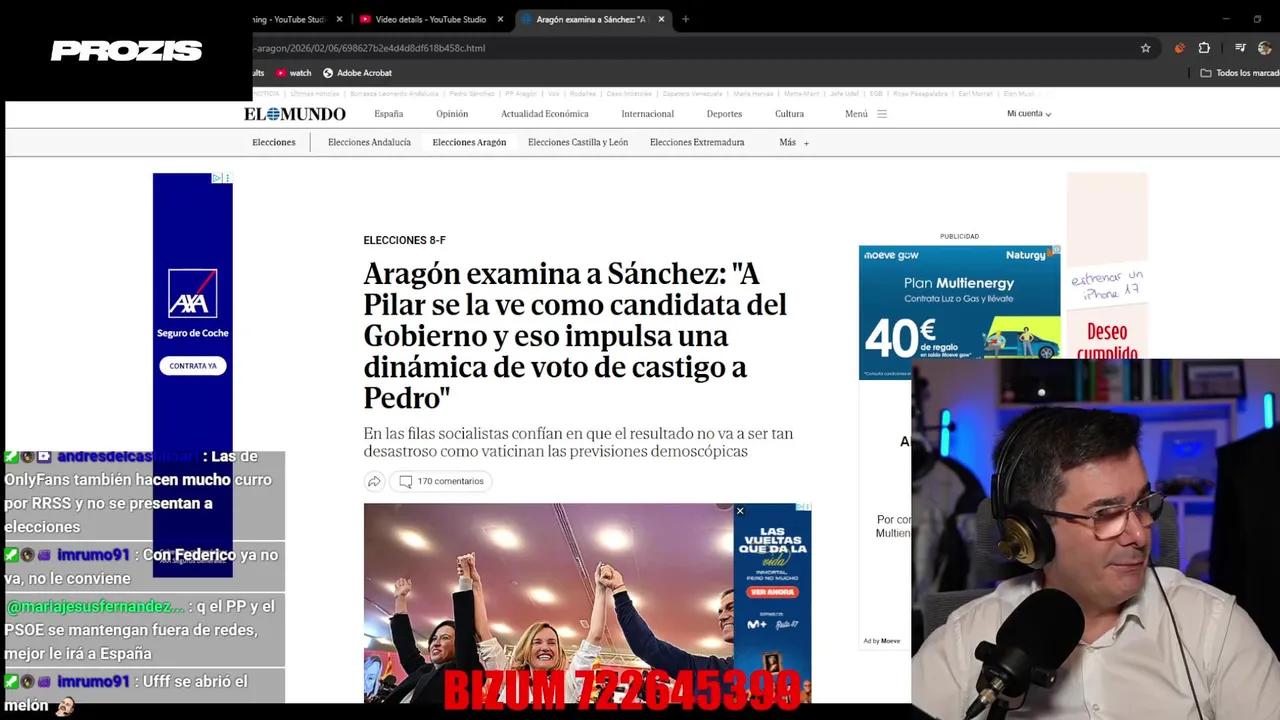Open the Internacional section
Image resolution: width=1280 pixels, height=720 pixels.
coord(648,114)
